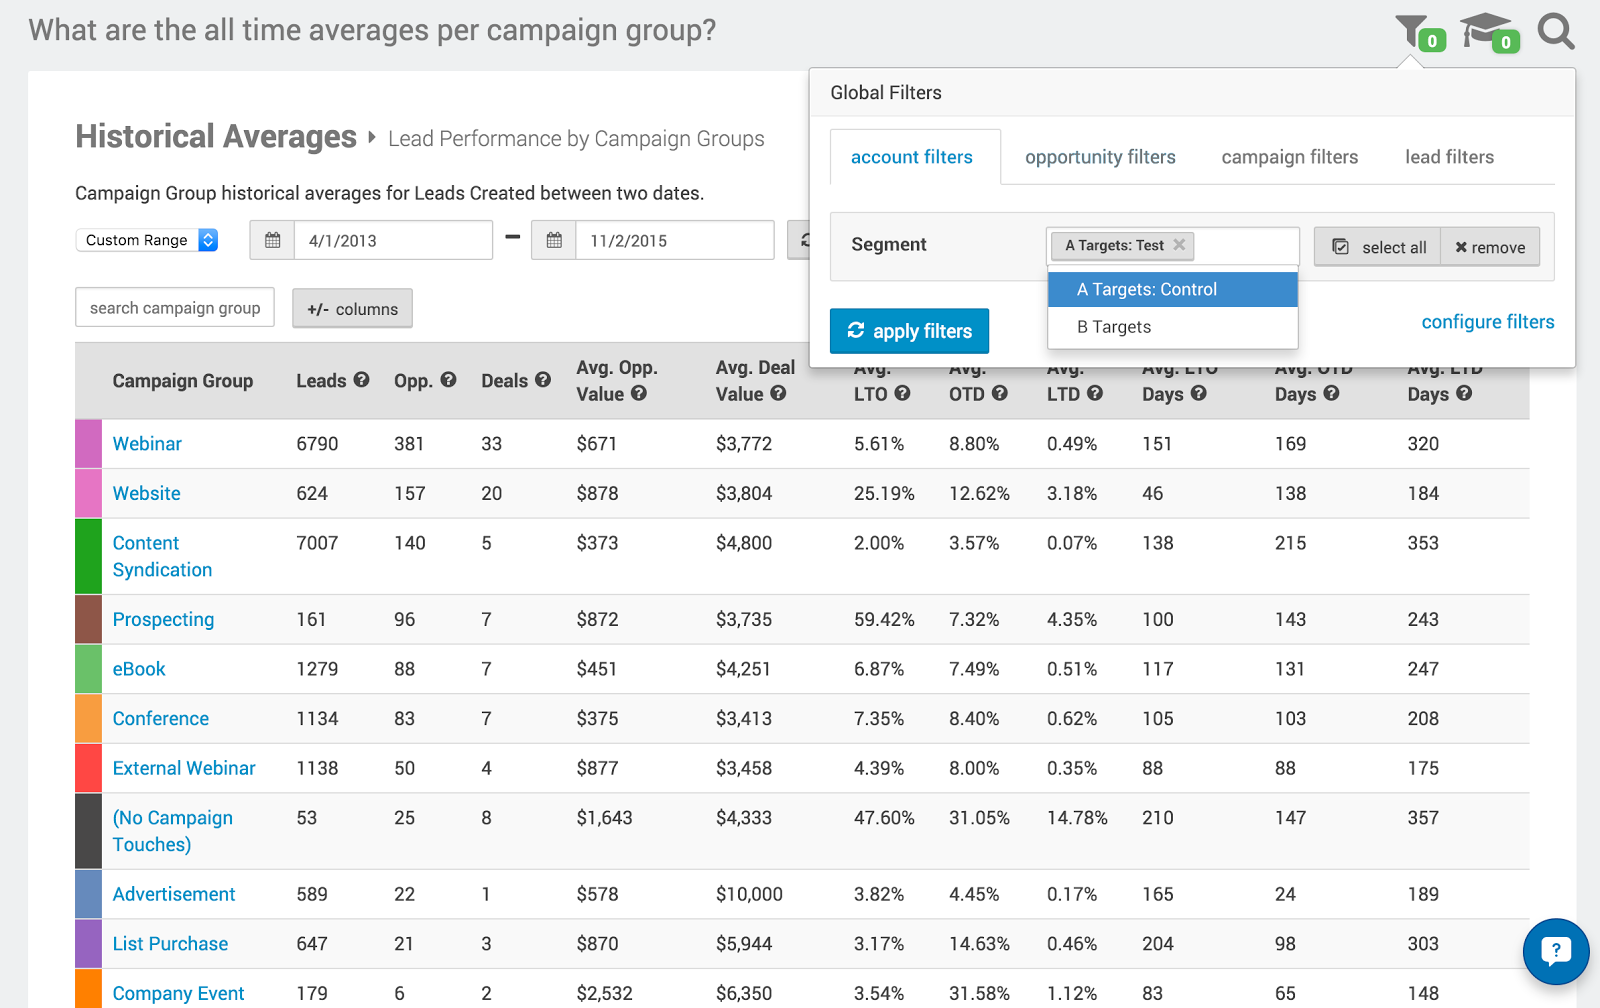
Task: Show the Leads column help tooltip icon
Action: [362, 380]
